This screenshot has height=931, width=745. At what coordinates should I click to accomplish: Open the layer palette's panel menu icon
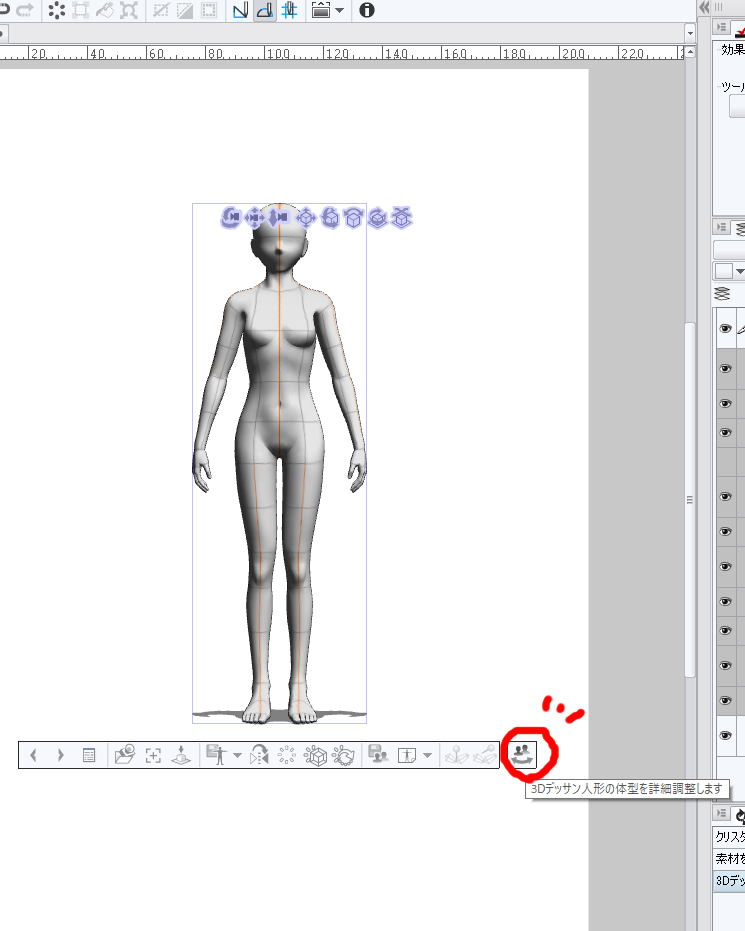click(721, 227)
